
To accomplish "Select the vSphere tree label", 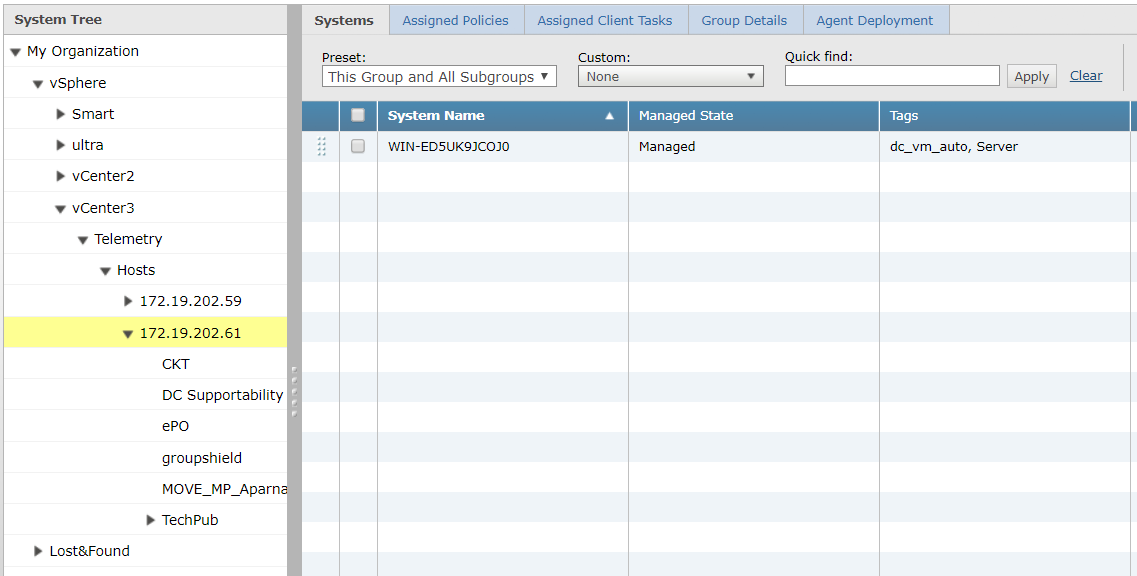I will click(78, 83).
